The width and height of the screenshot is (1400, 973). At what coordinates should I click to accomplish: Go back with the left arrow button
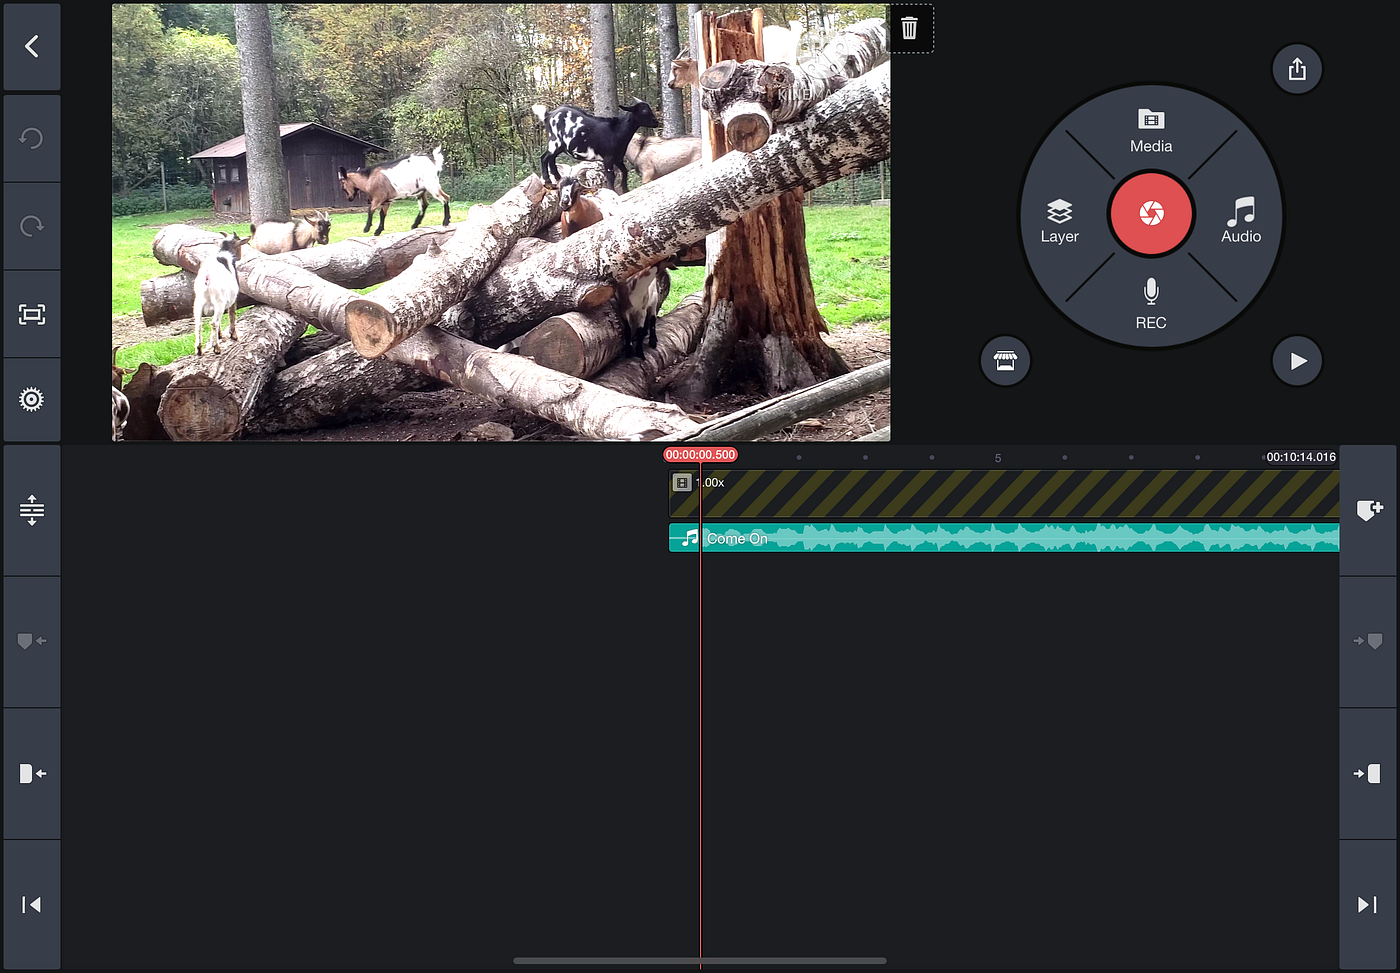point(32,46)
